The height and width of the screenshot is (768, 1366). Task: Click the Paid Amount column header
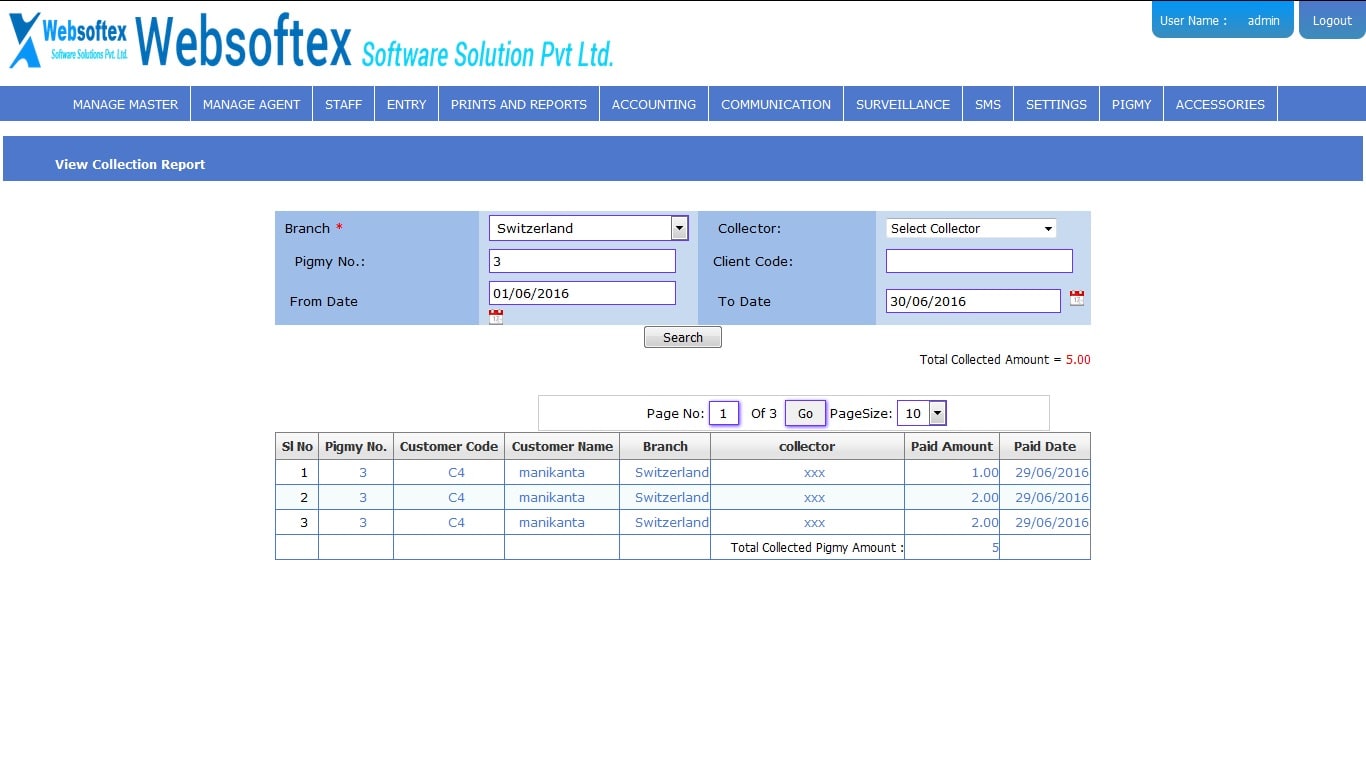click(951, 446)
